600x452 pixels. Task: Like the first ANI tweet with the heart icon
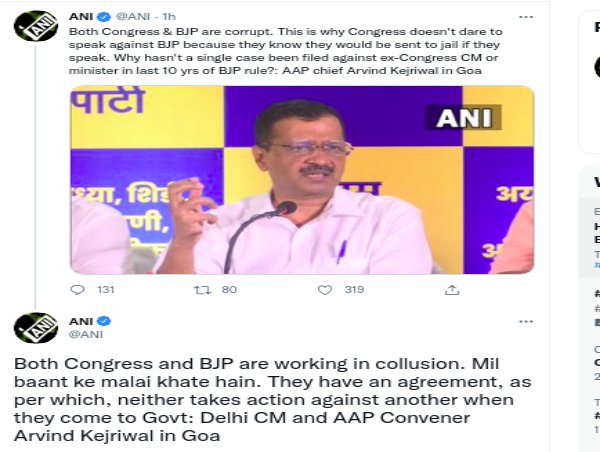point(324,290)
